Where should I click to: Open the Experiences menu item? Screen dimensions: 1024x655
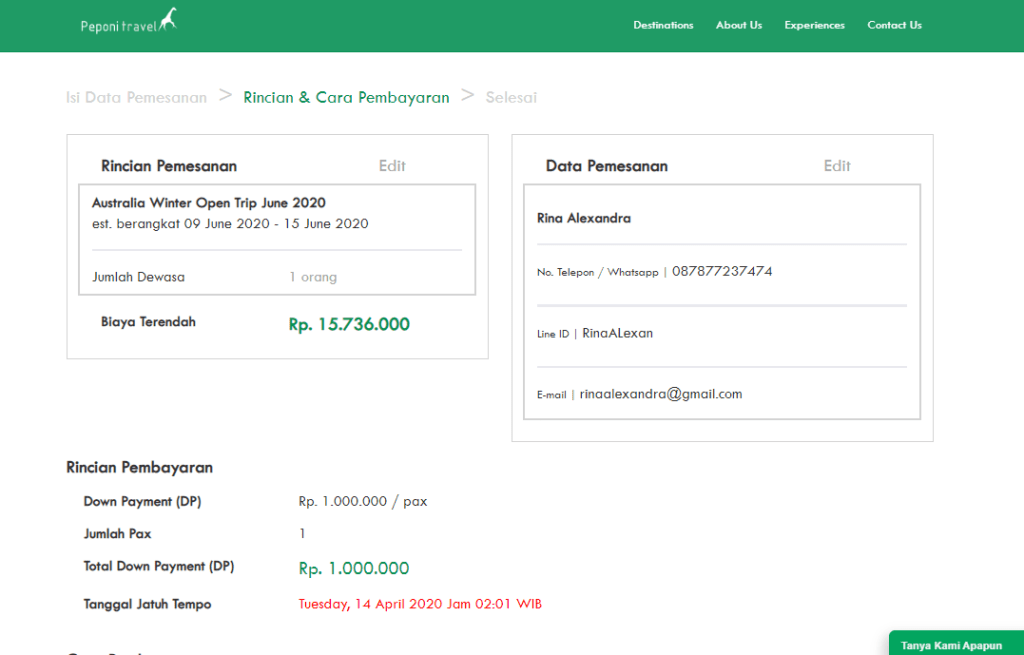pos(814,25)
